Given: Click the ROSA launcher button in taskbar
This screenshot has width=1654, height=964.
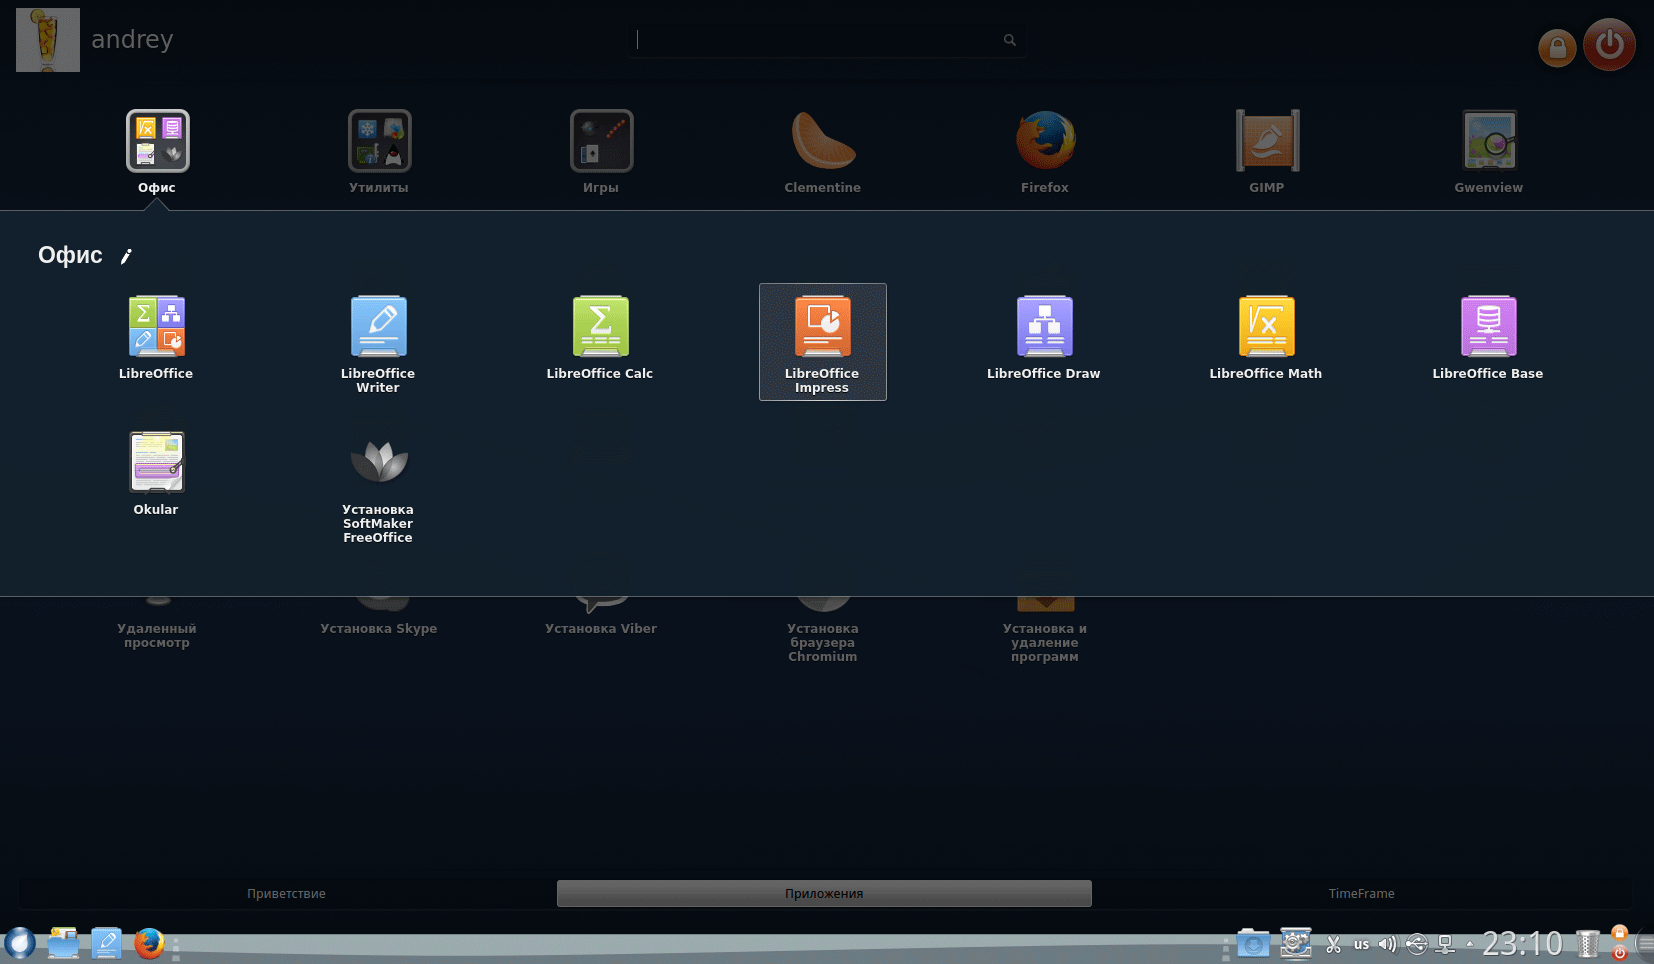Looking at the screenshot, I should click(x=20, y=943).
